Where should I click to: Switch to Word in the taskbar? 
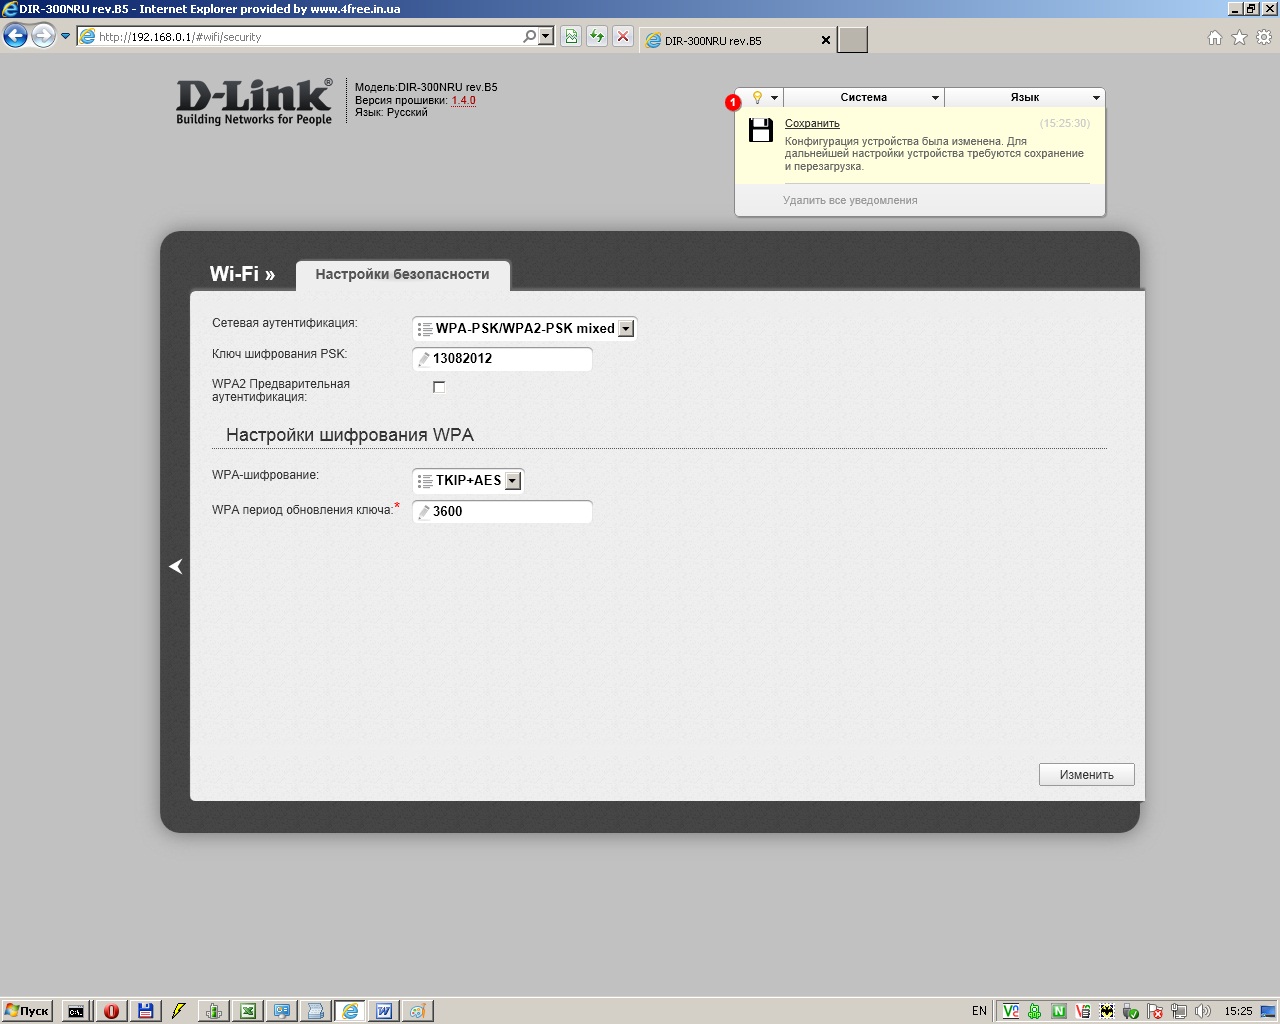tap(384, 1011)
